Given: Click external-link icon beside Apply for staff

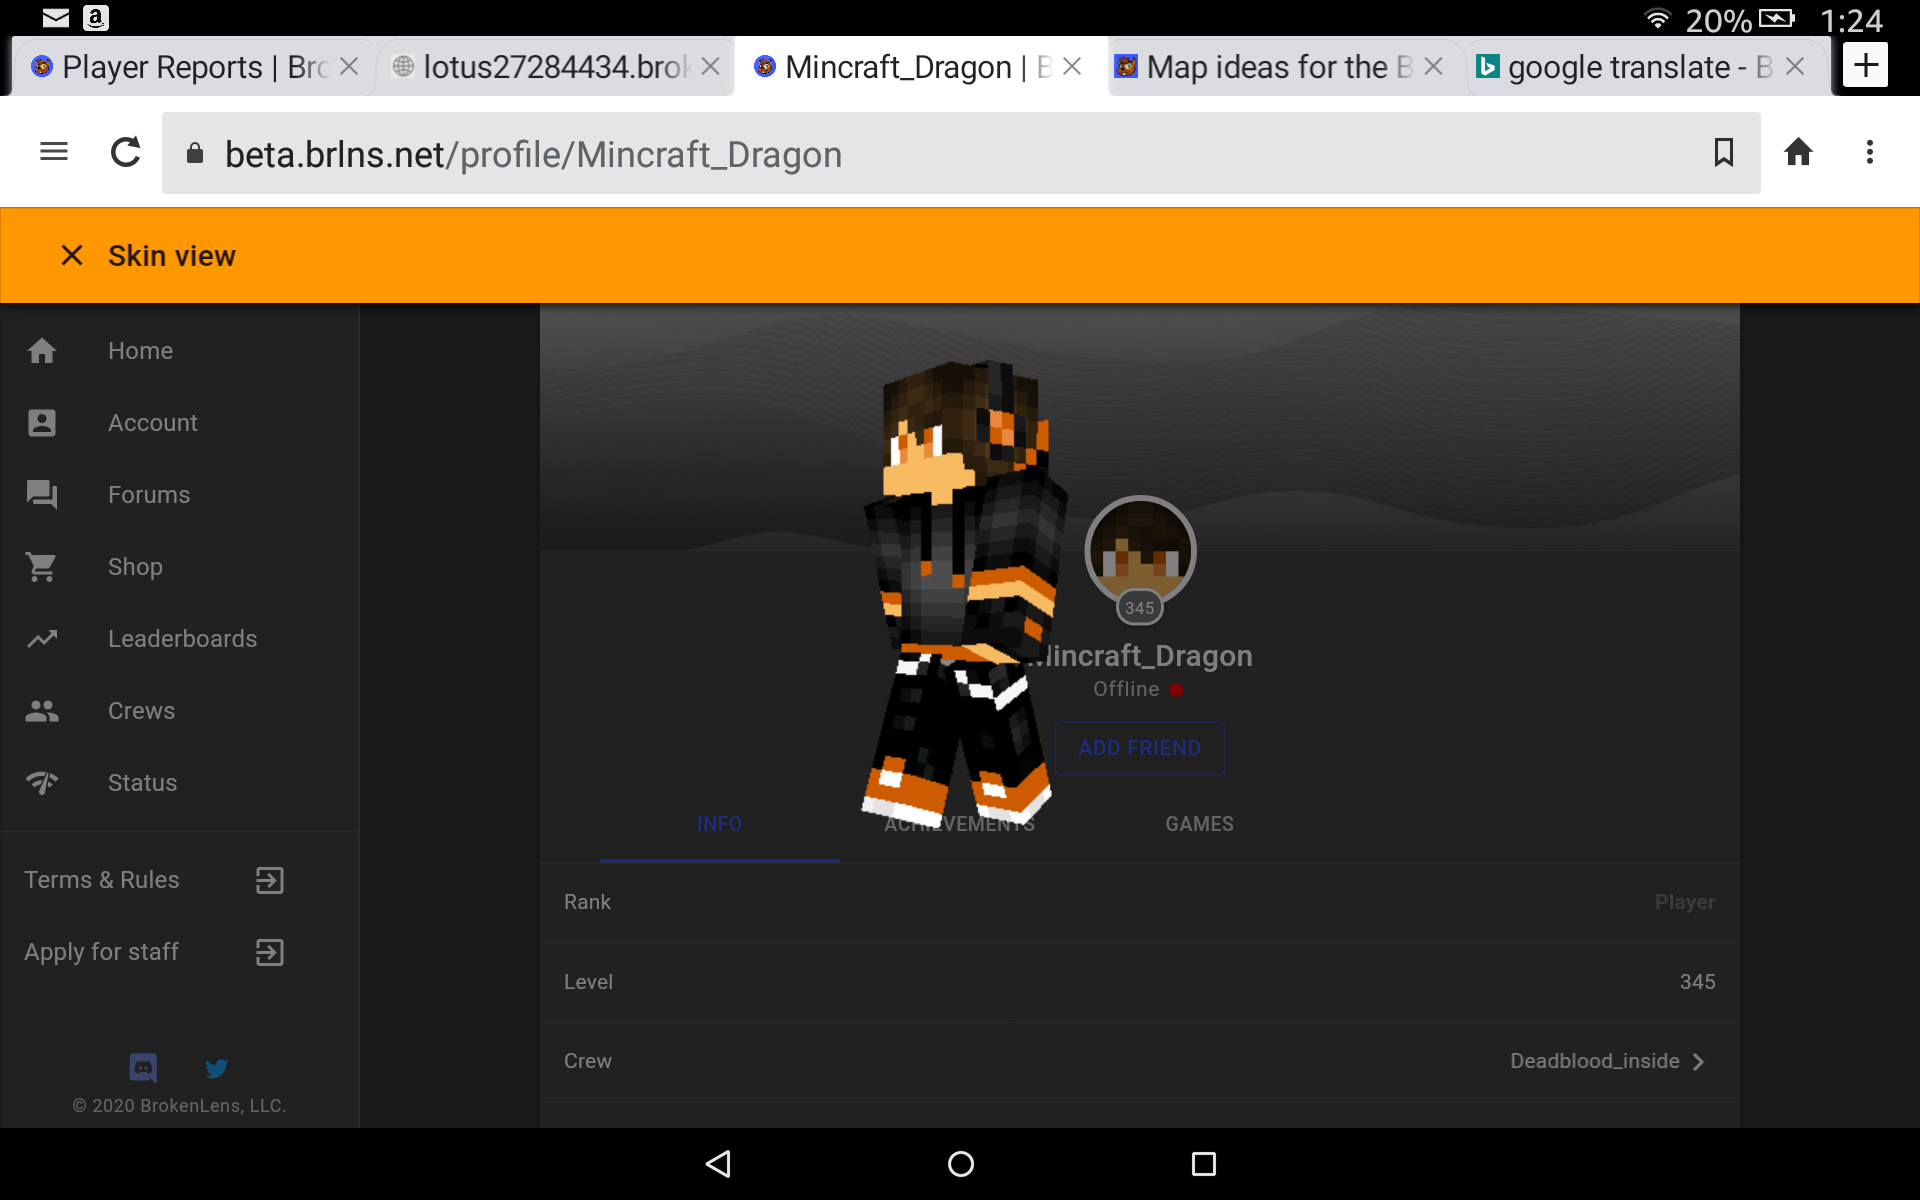Looking at the screenshot, I should [x=270, y=952].
